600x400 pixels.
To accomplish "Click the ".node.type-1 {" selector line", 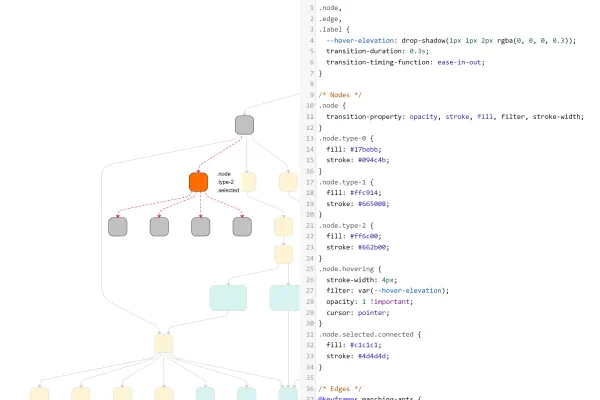I will point(346,182).
